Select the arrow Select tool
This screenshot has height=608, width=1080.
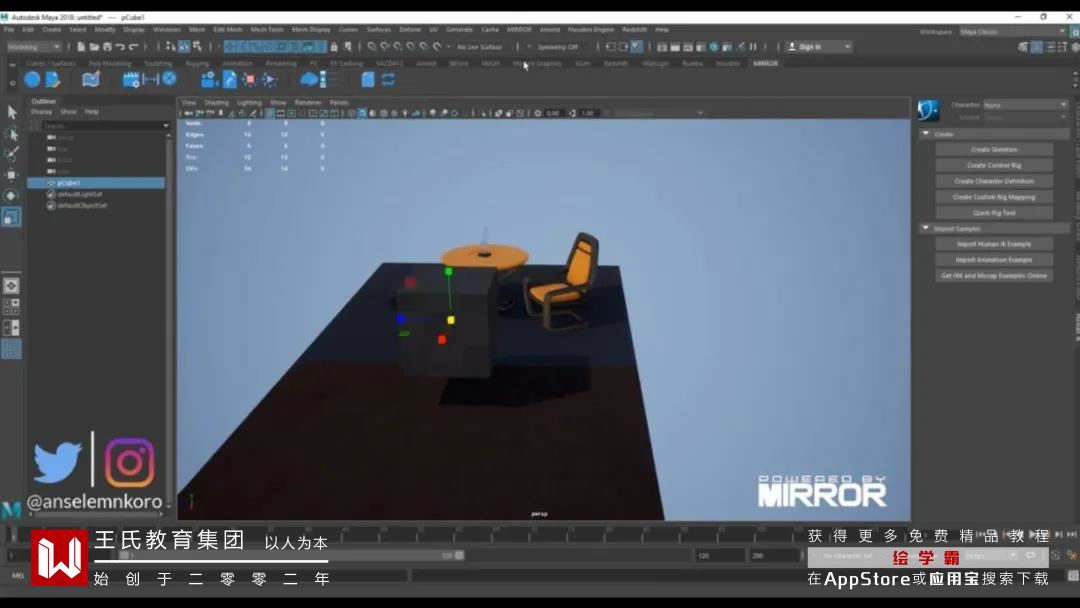[12, 112]
